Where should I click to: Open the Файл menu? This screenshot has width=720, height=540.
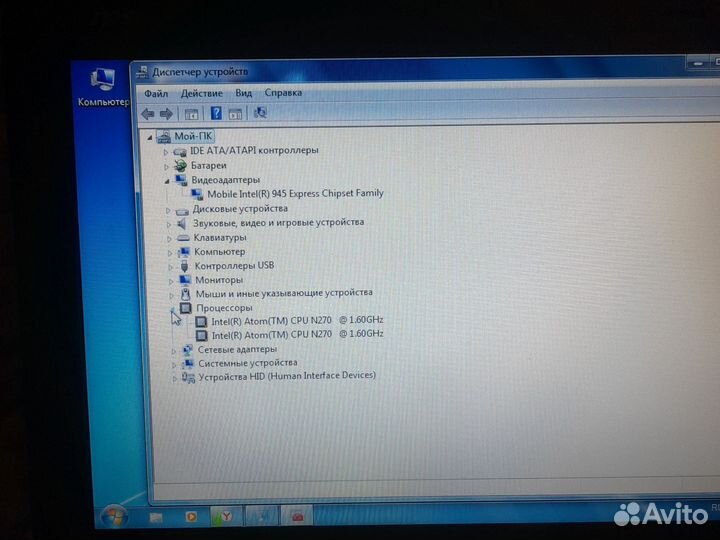pos(156,93)
